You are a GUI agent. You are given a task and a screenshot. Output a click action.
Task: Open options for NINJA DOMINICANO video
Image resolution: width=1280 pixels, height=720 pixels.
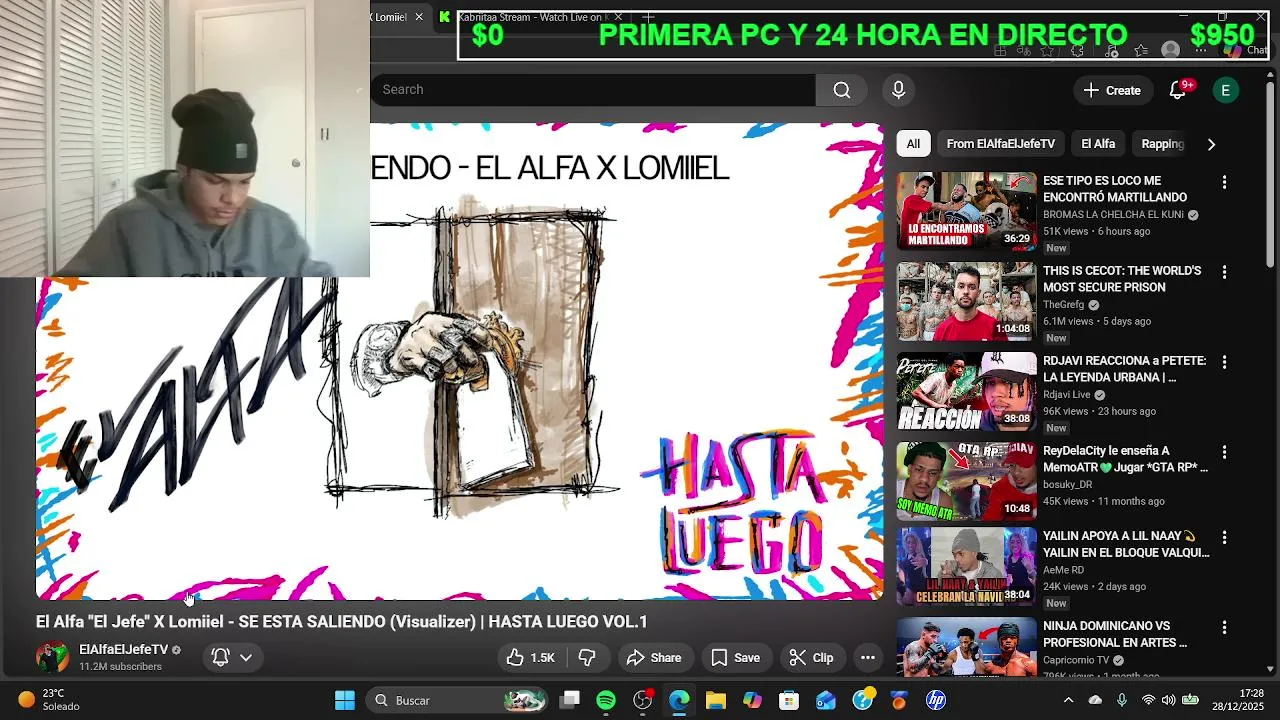coord(1224,627)
